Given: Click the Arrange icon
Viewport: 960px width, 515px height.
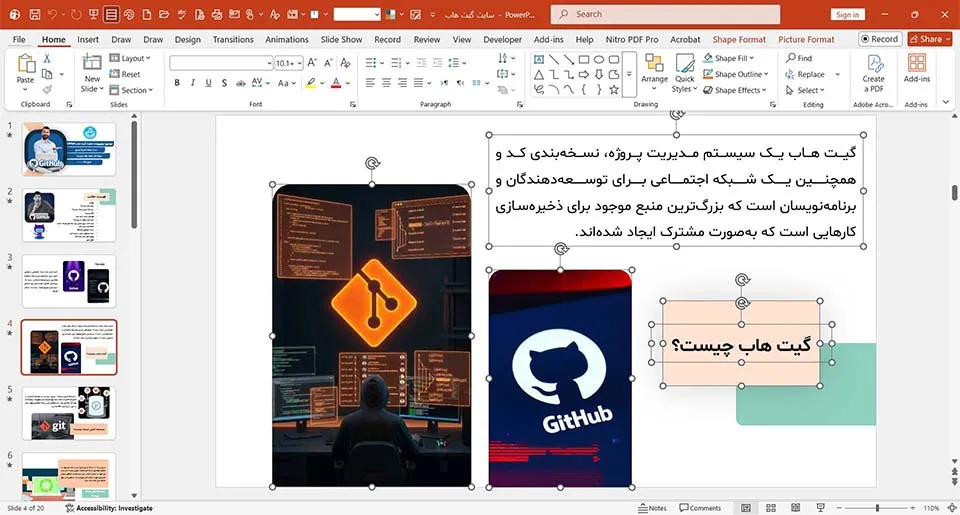Looking at the screenshot, I should pyautogui.click(x=654, y=63).
